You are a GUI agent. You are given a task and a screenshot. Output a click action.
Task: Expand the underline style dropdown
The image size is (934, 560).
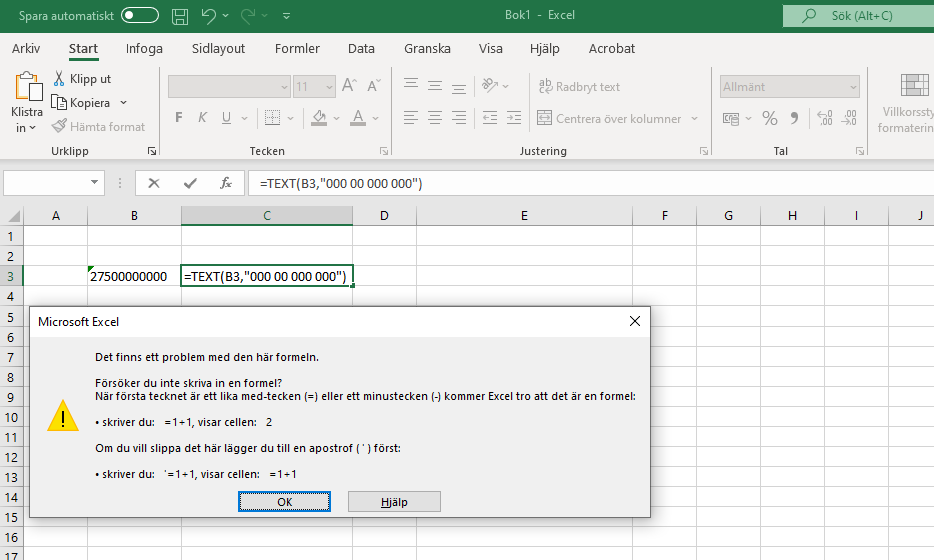(244, 119)
